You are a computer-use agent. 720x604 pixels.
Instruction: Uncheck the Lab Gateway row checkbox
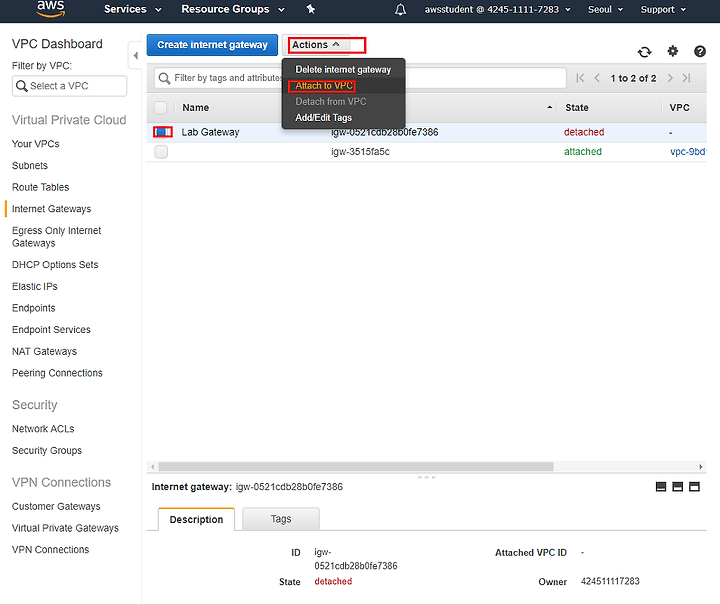pyautogui.click(x=163, y=132)
